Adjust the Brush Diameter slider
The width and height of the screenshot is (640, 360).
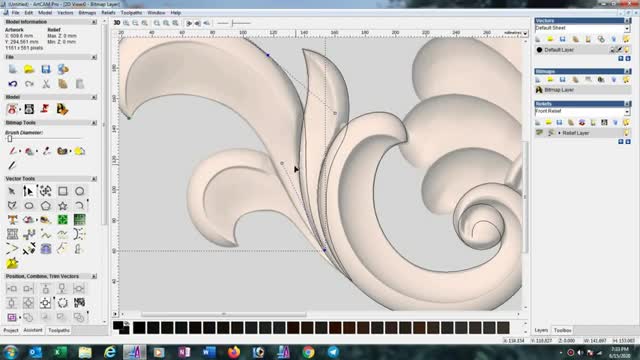tap(10, 139)
